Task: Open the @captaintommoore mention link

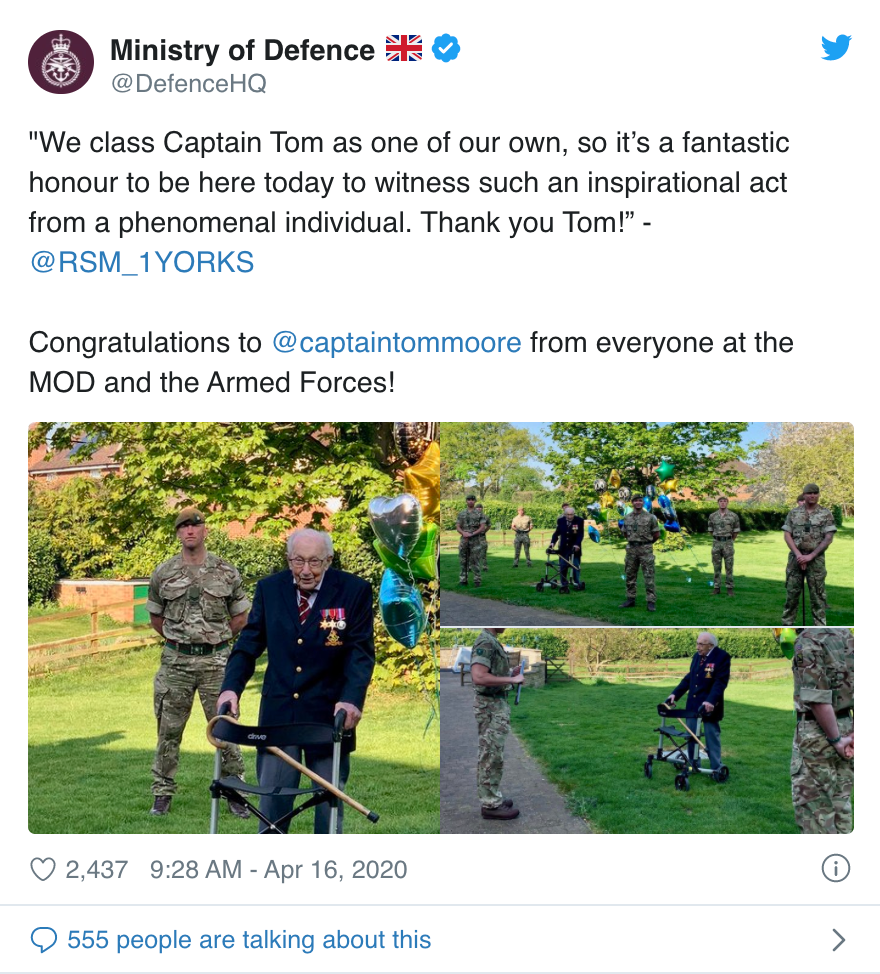Action: pyautogui.click(x=396, y=343)
